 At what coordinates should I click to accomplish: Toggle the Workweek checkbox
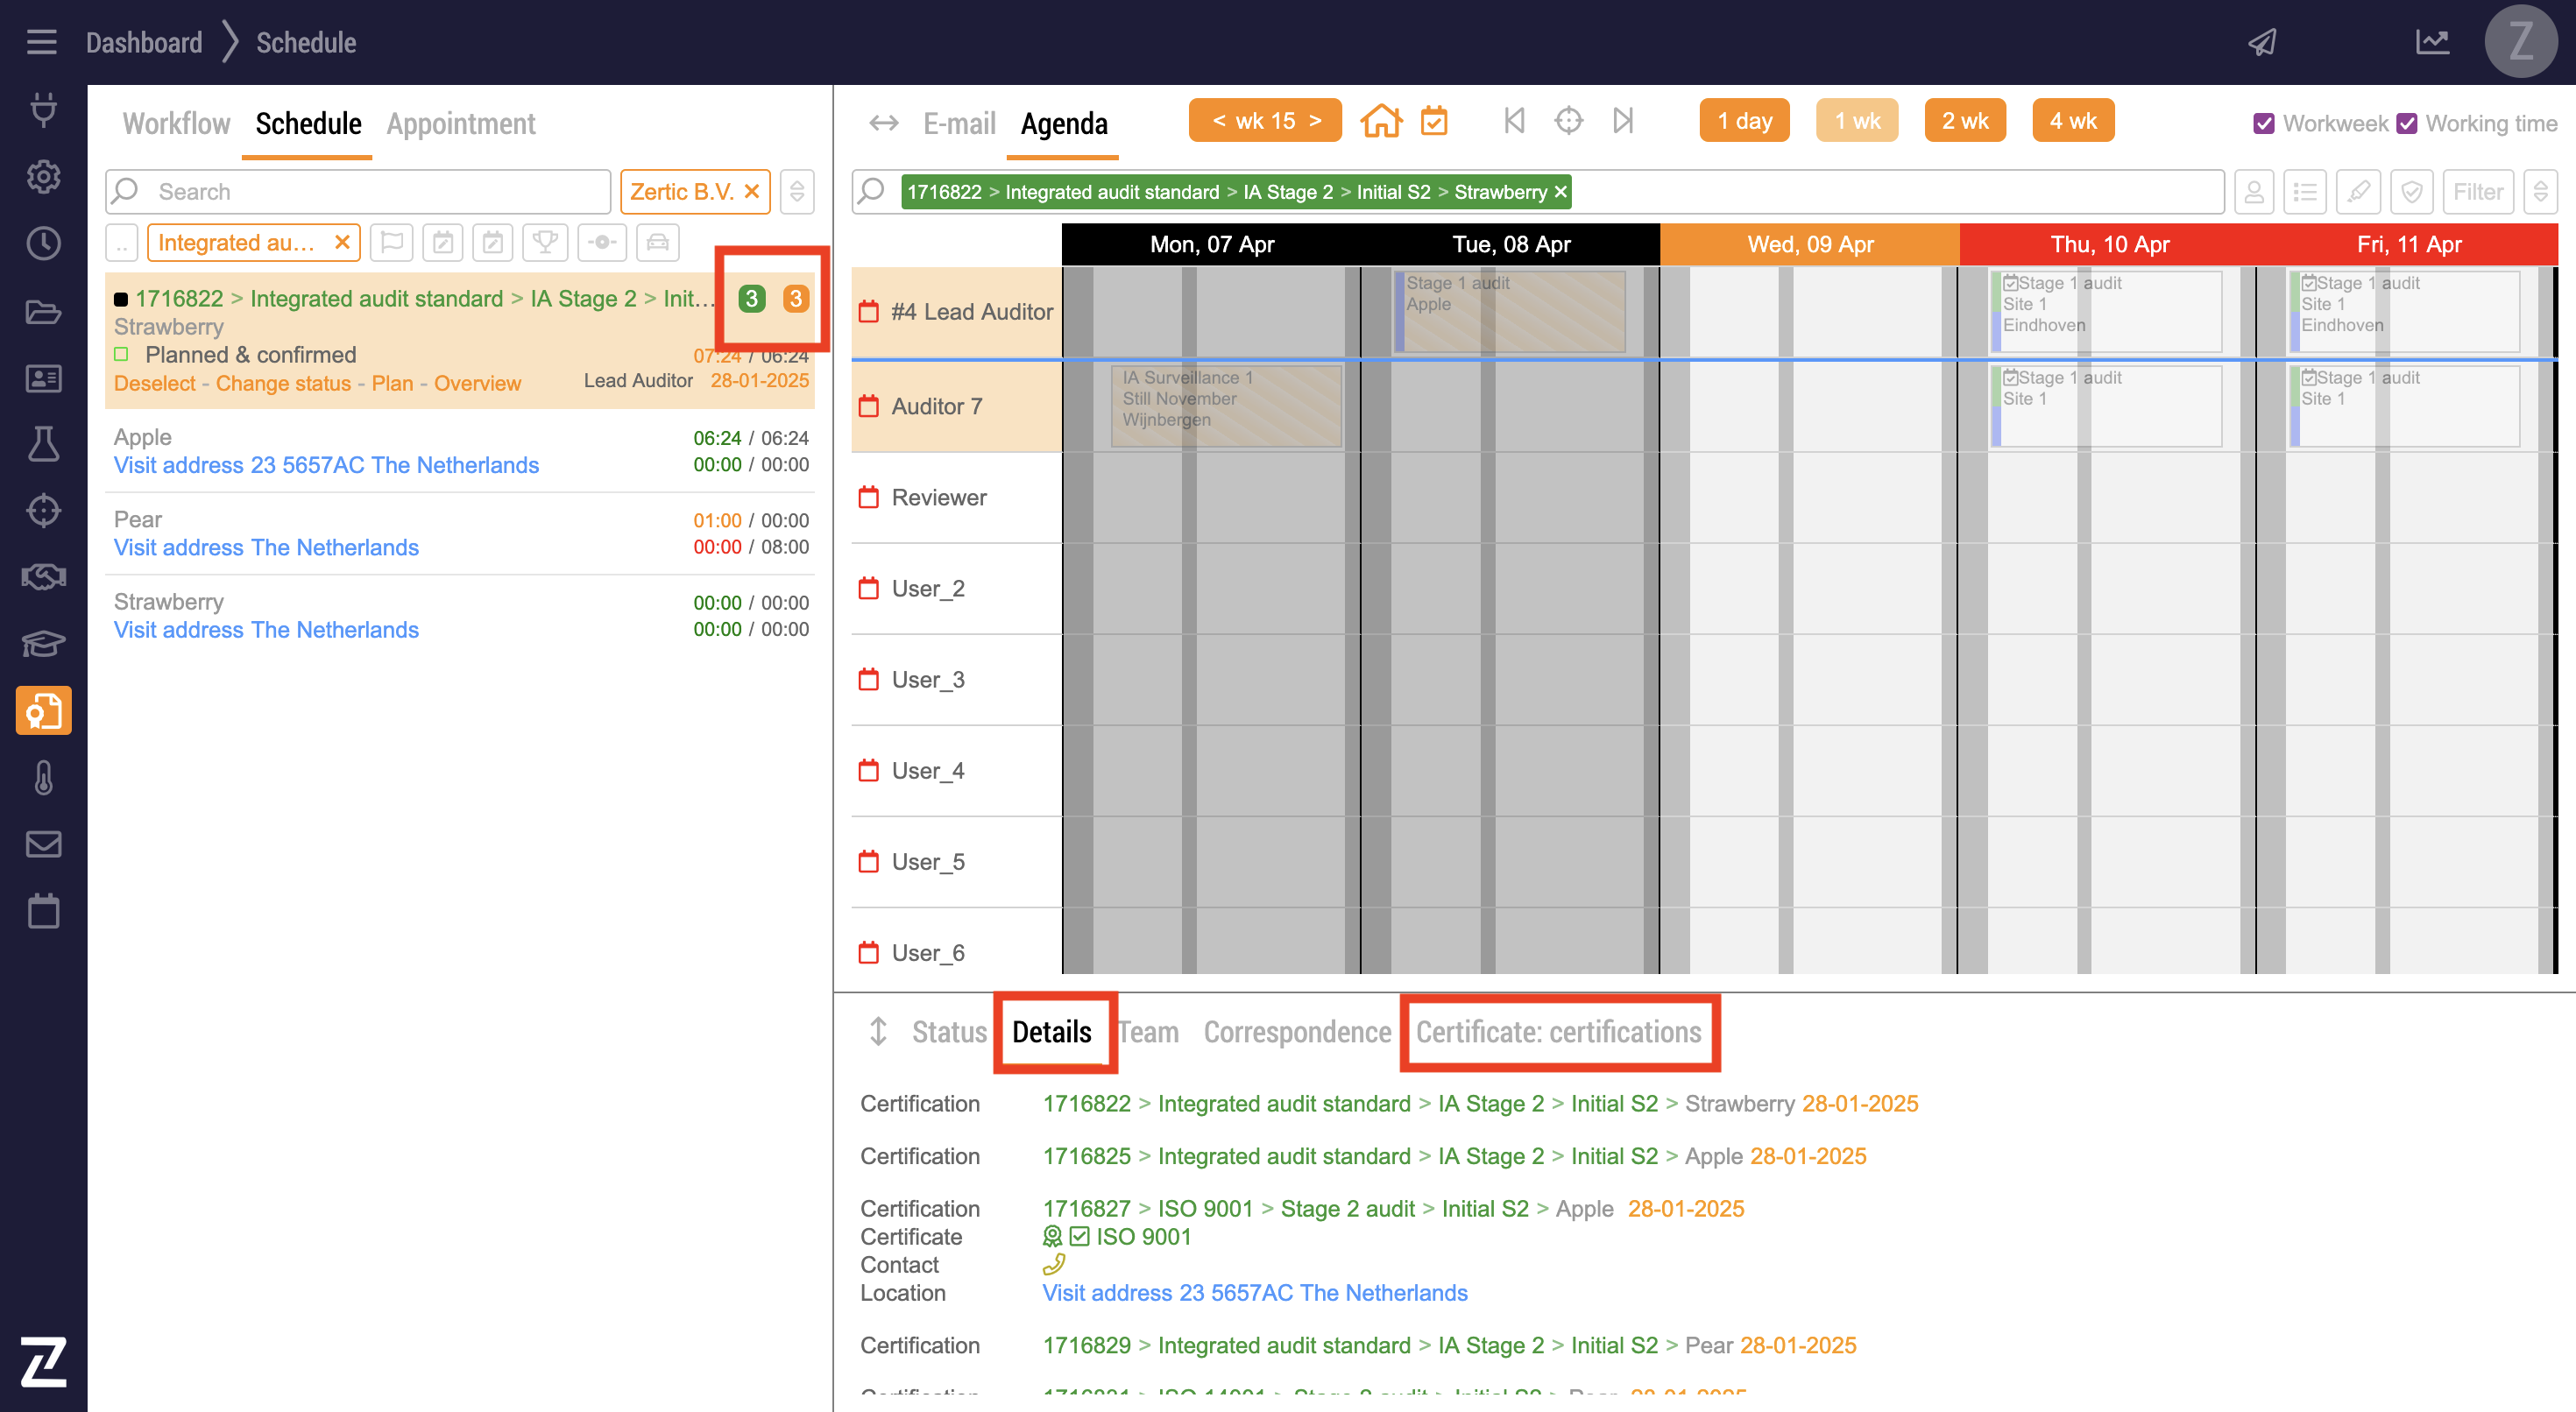point(2263,124)
